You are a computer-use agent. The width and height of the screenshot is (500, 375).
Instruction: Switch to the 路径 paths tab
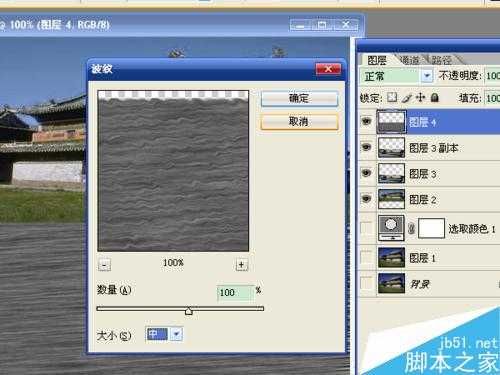click(x=441, y=60)
